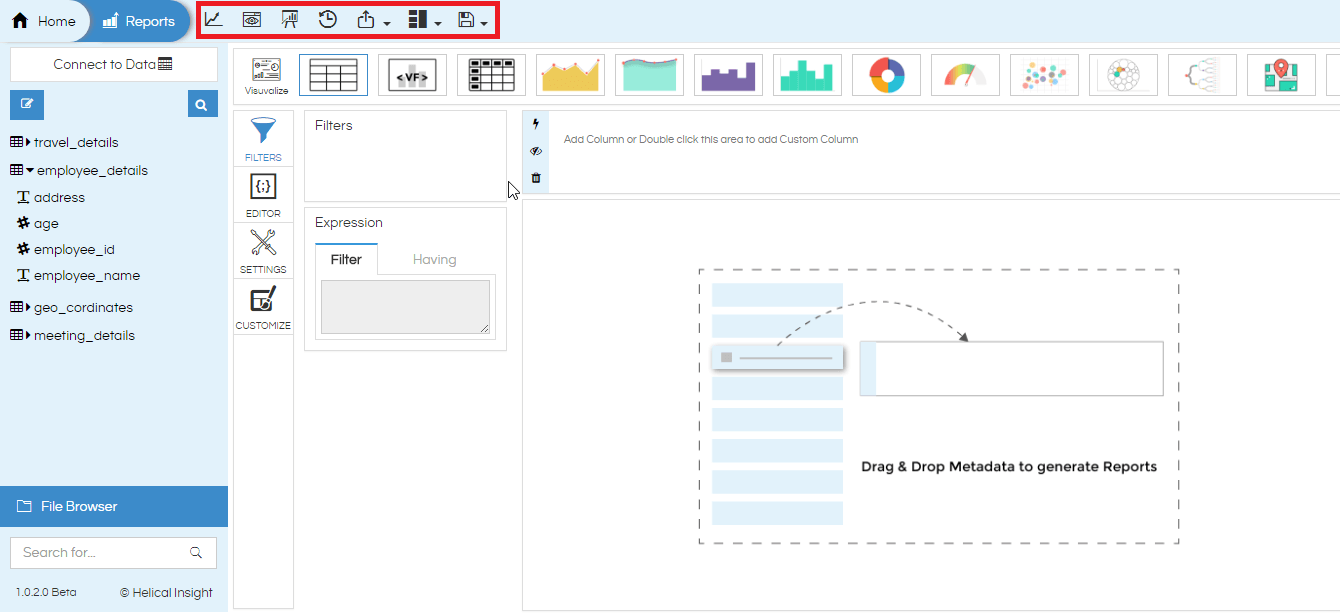The image size is (1340, 614).
Task: Select the VF custom visualization
Action: click(x=413, y=75)
